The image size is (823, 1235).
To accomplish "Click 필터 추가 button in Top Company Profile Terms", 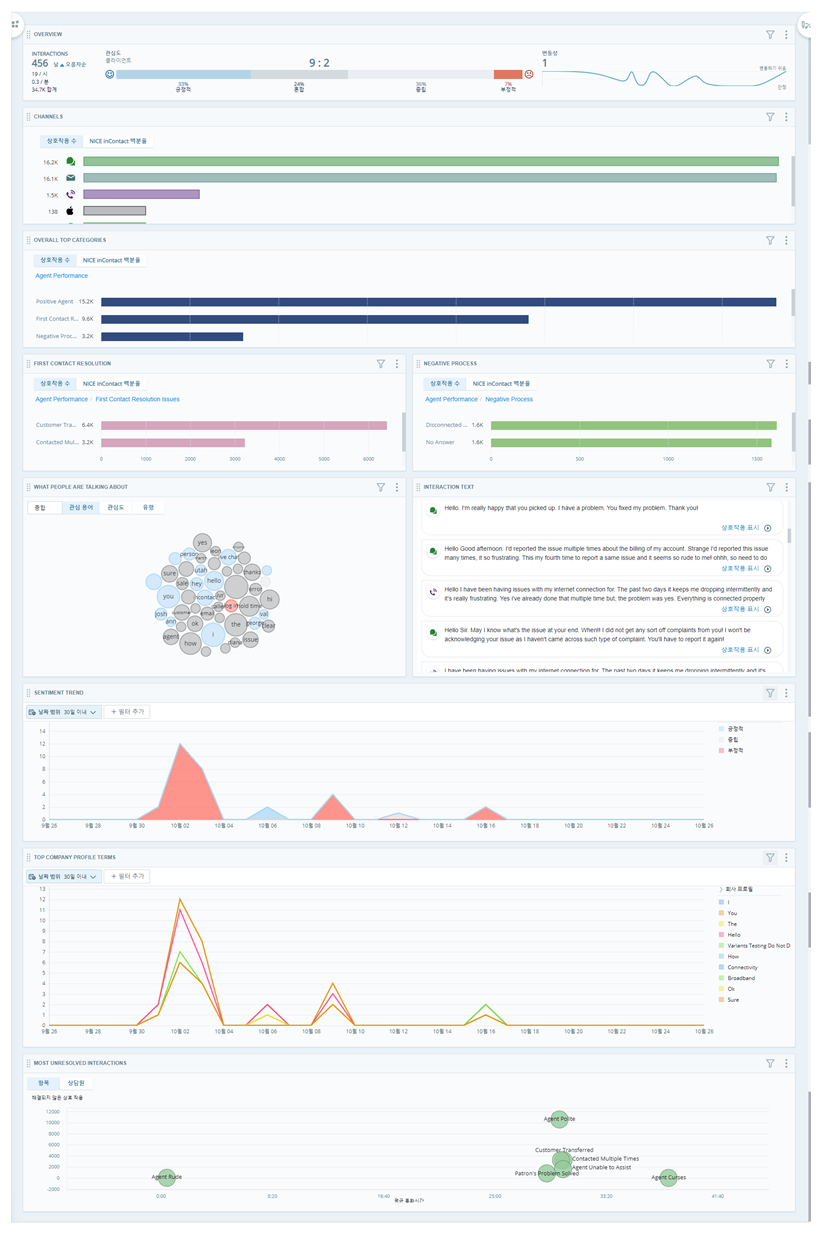I will tap(127, 876).
